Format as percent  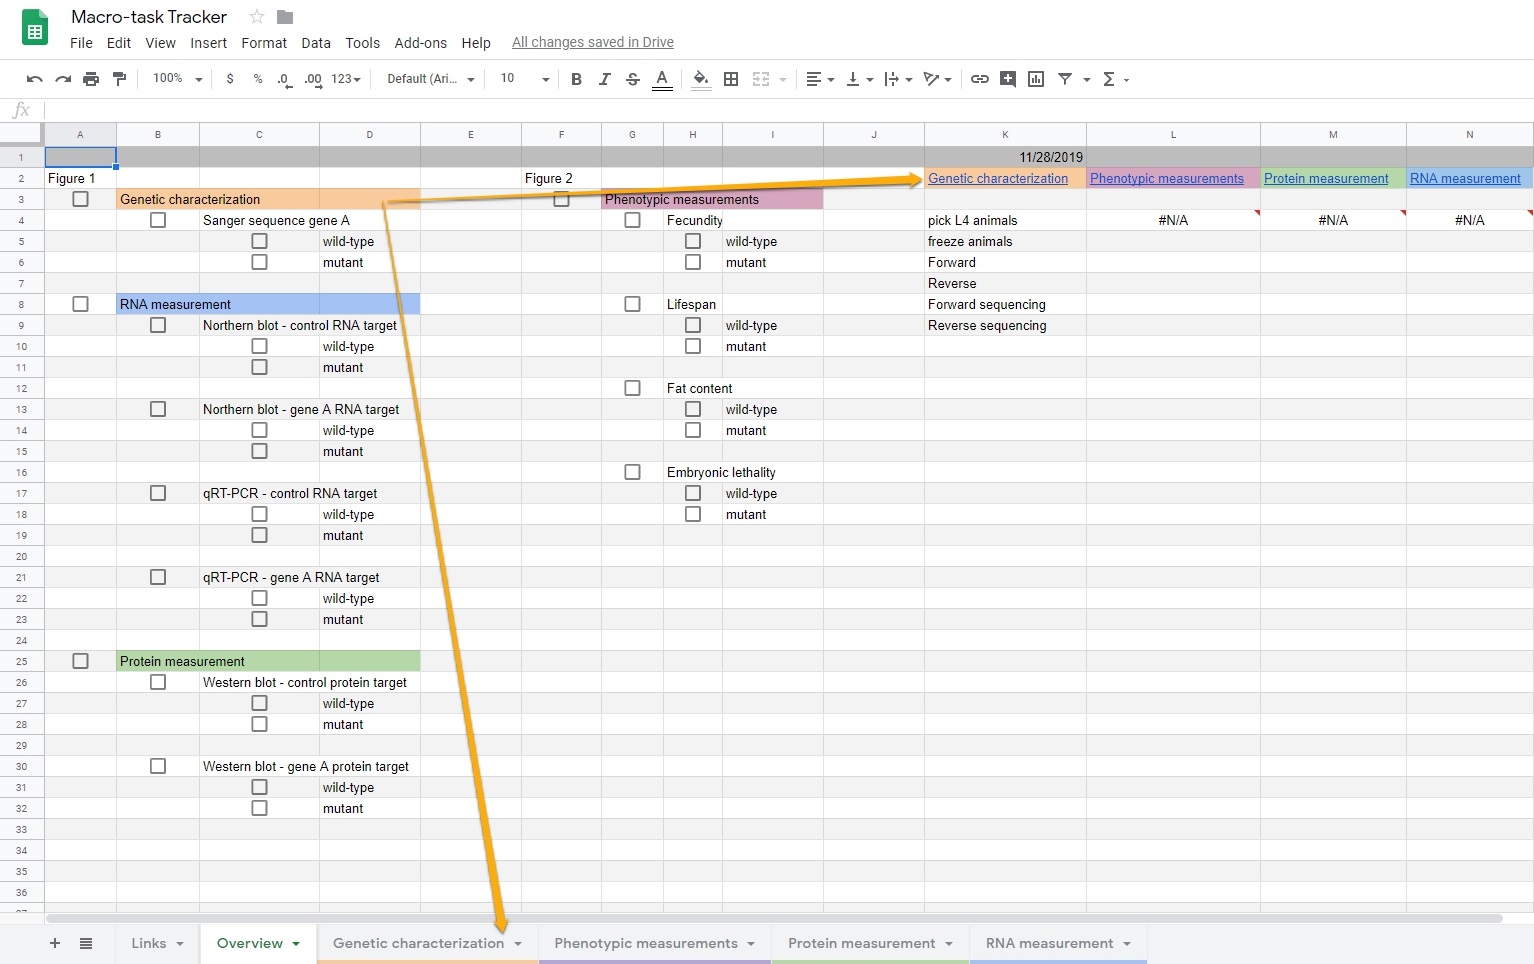tap(258, 79)
